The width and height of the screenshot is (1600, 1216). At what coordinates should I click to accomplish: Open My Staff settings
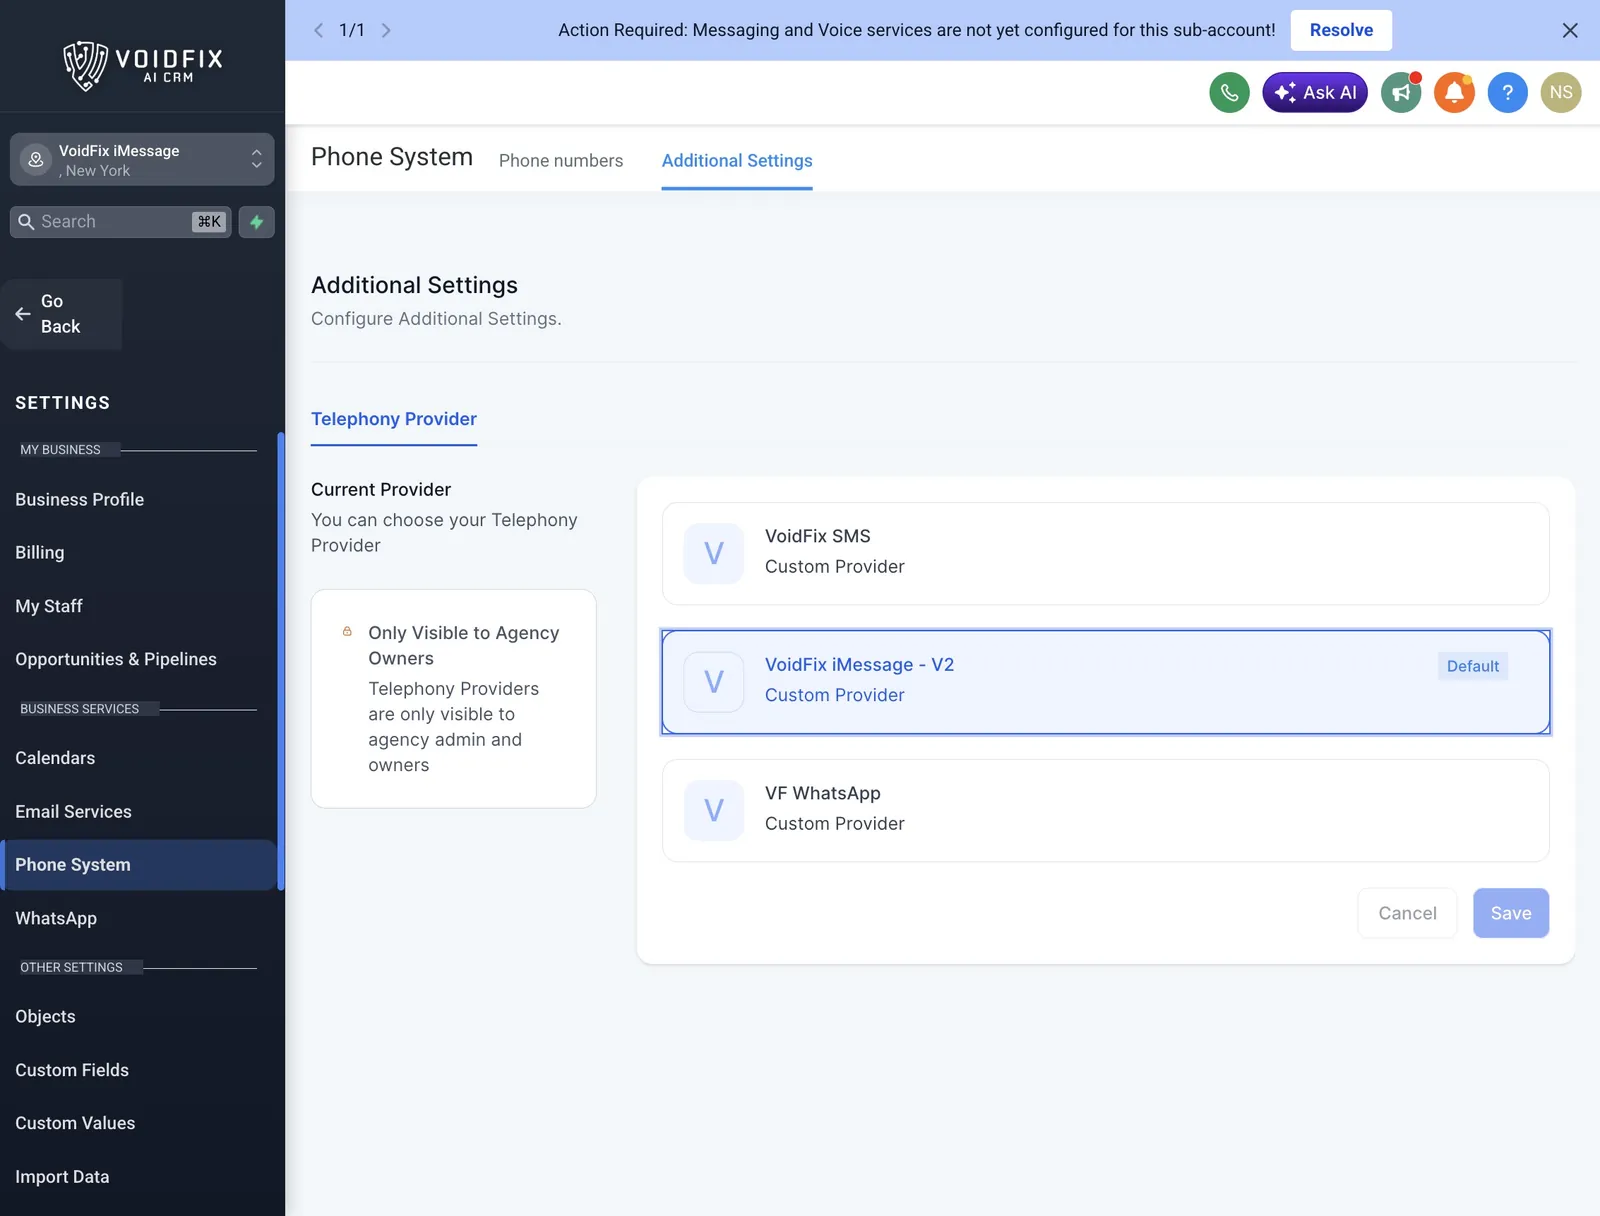tap(49, 606)
